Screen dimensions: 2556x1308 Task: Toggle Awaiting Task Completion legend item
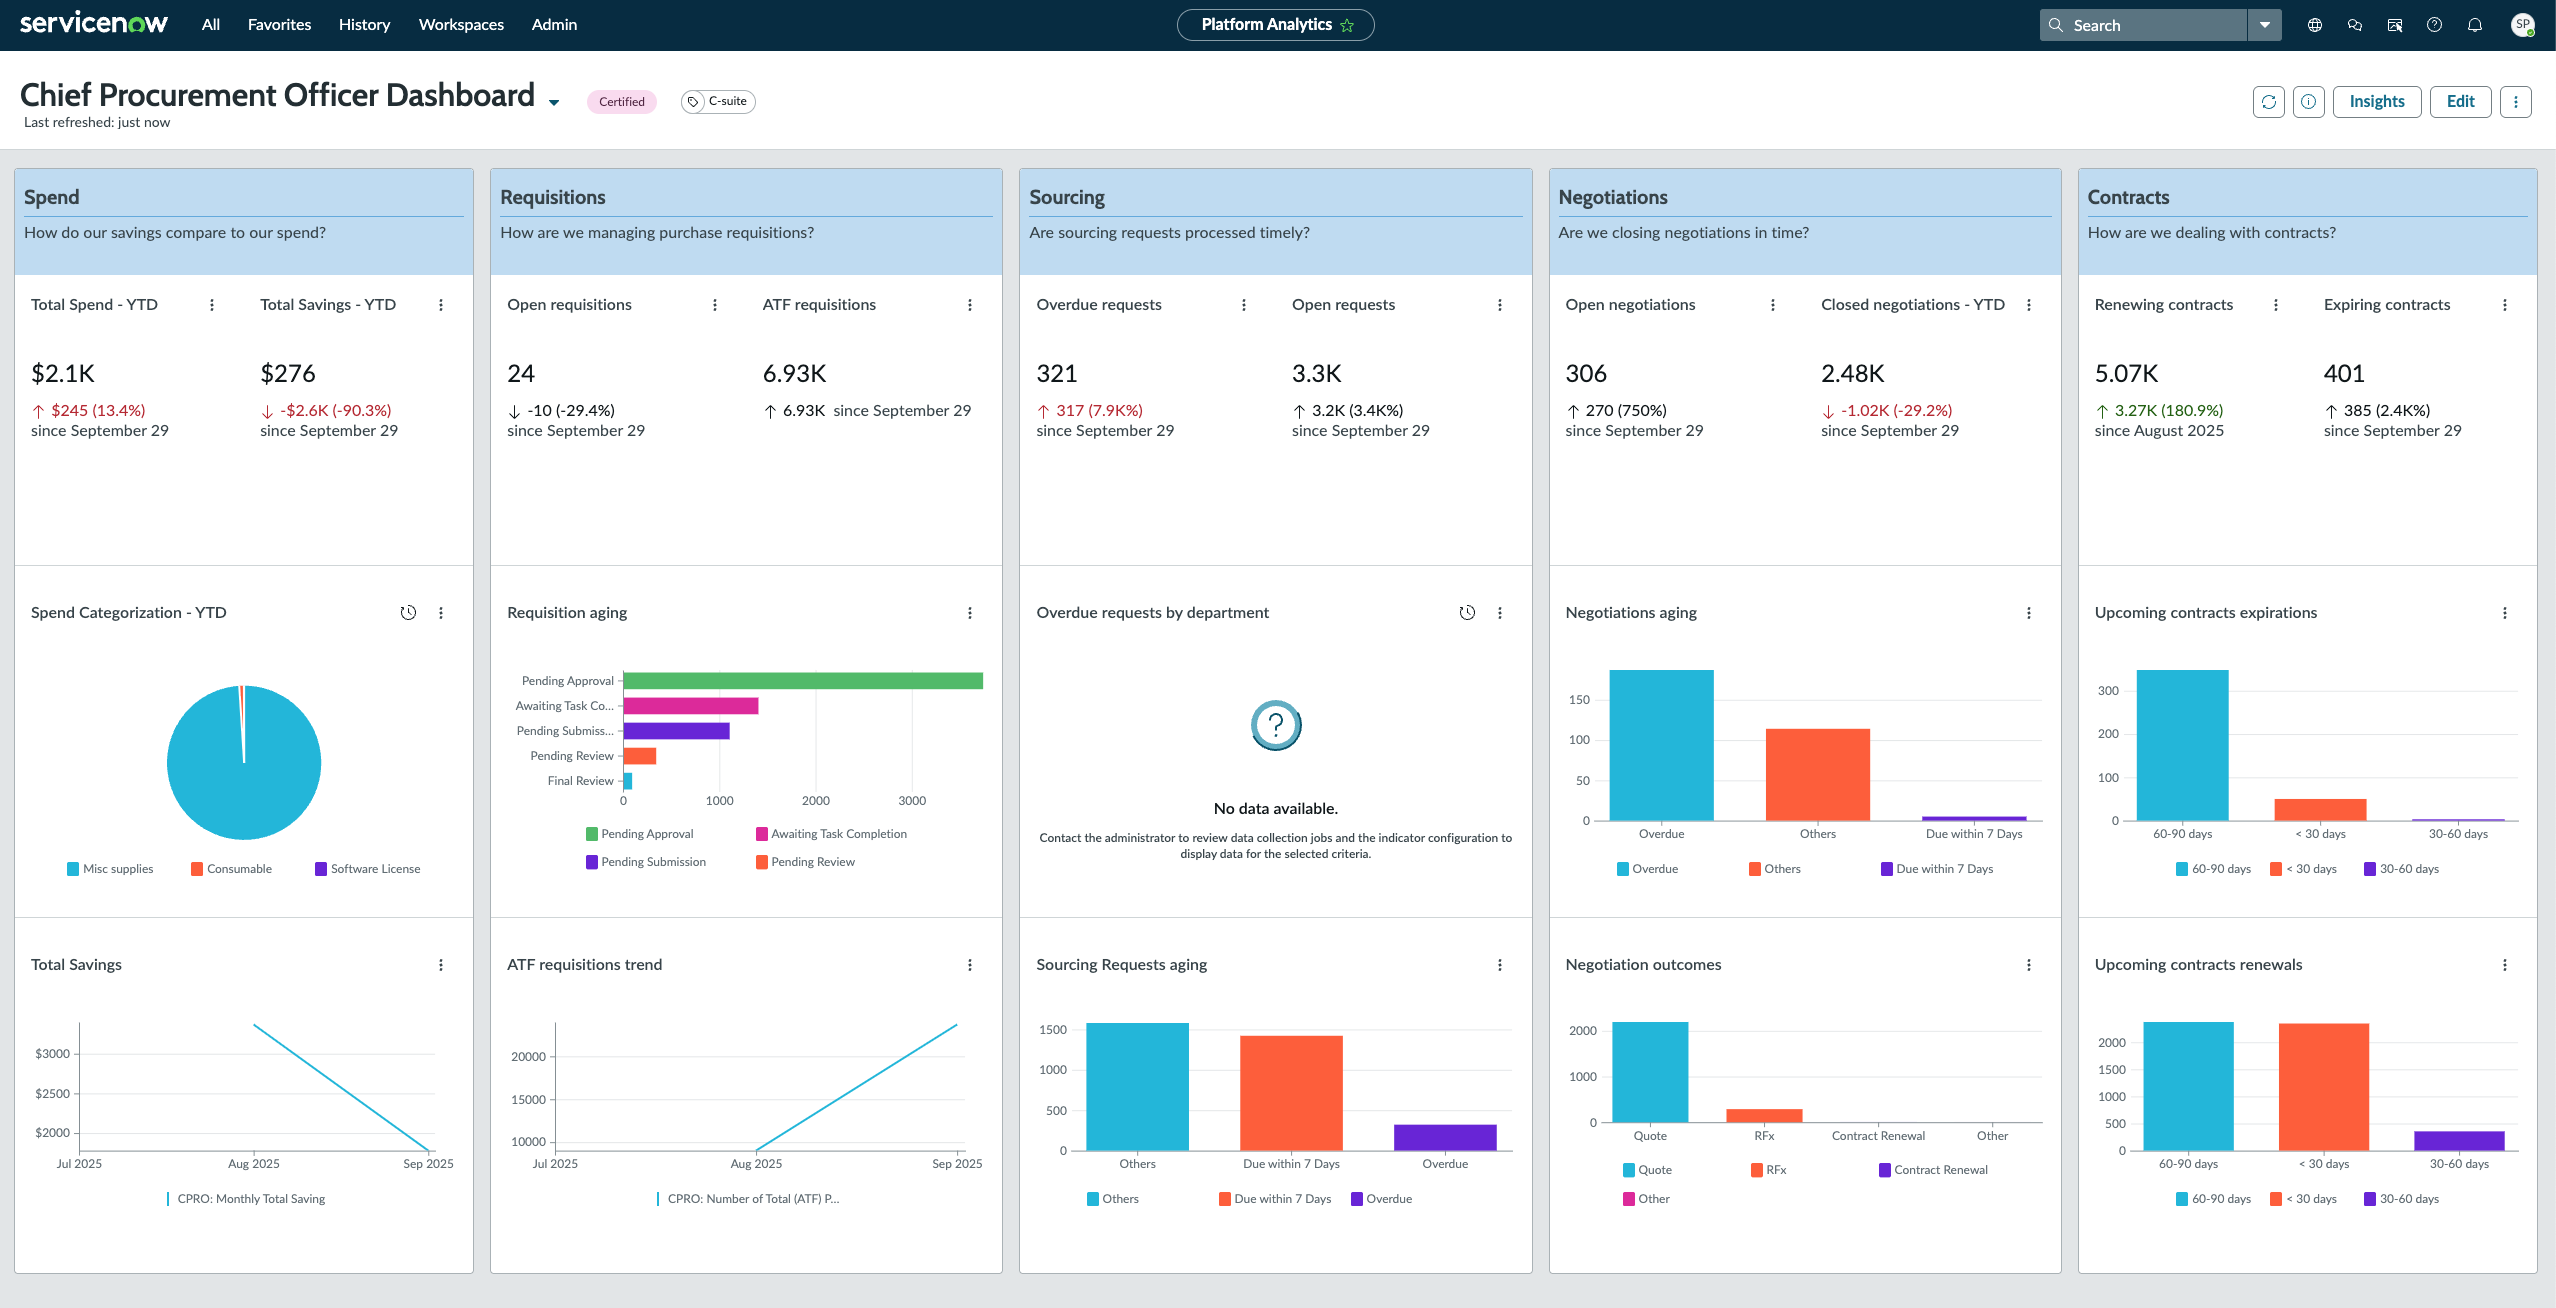(x=831, y=834)
